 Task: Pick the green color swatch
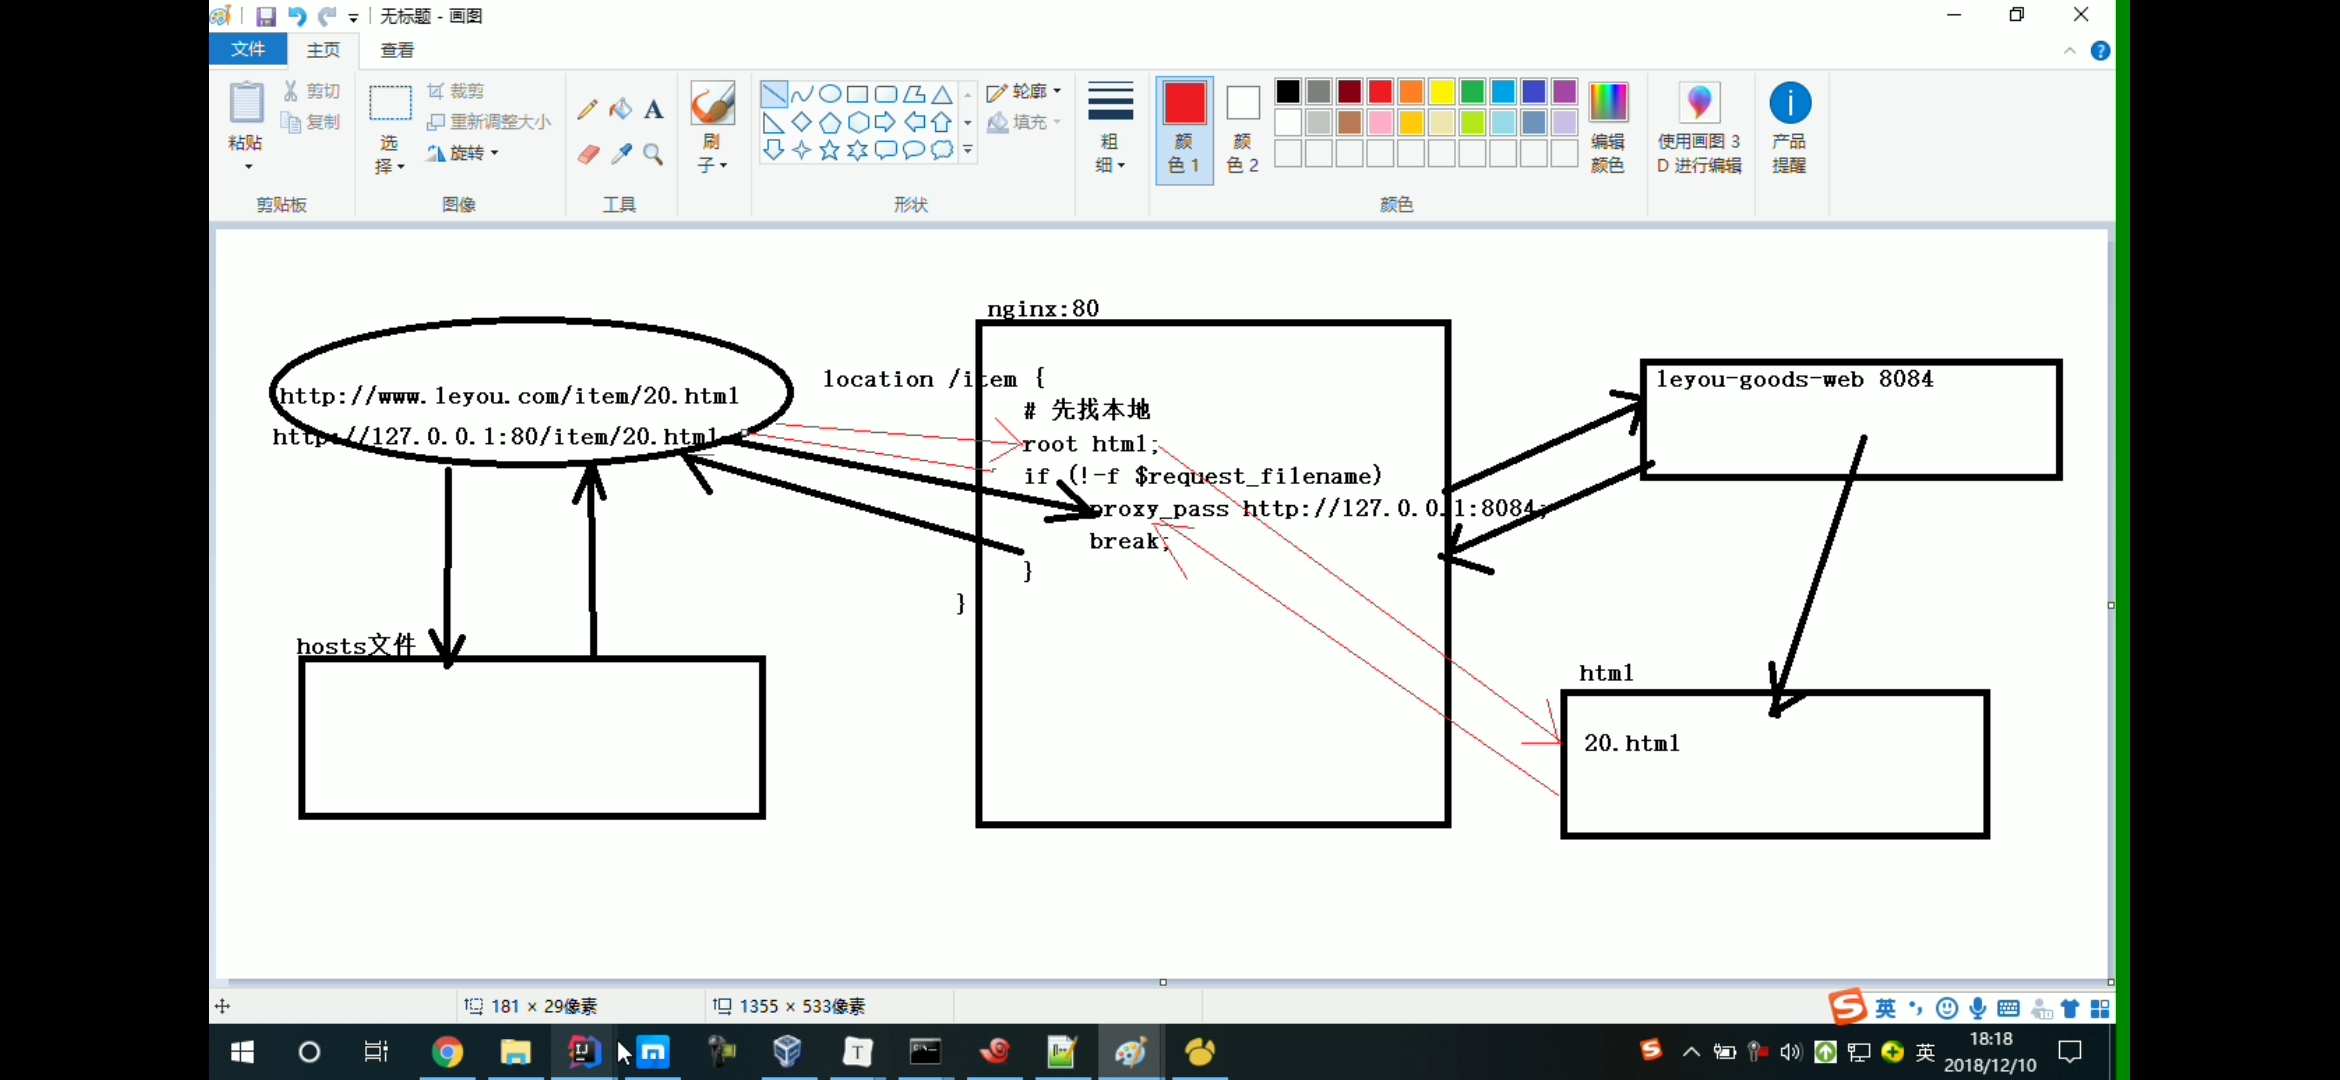[x=1472, y=92]
